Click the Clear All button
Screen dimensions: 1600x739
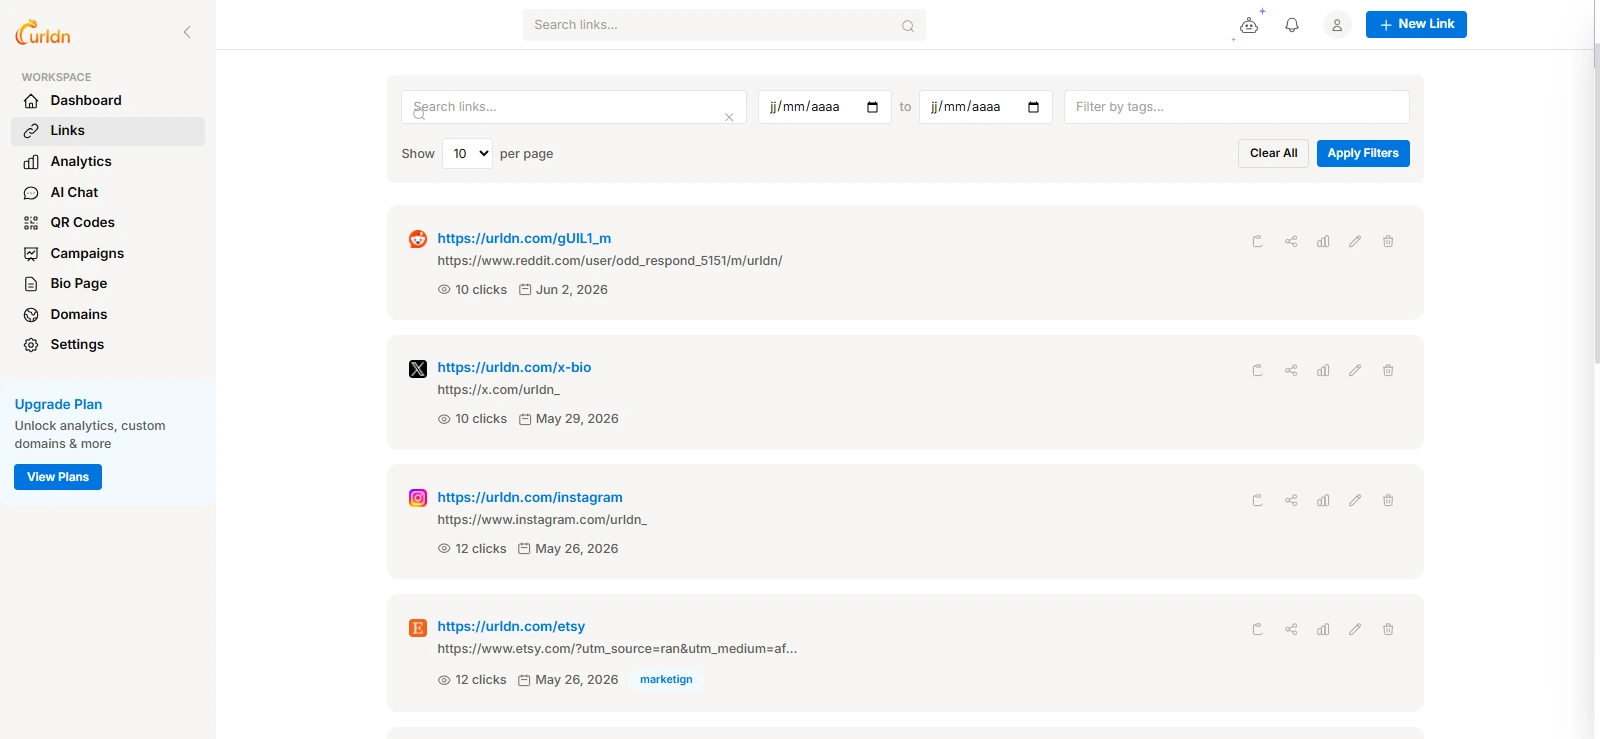1273,153
